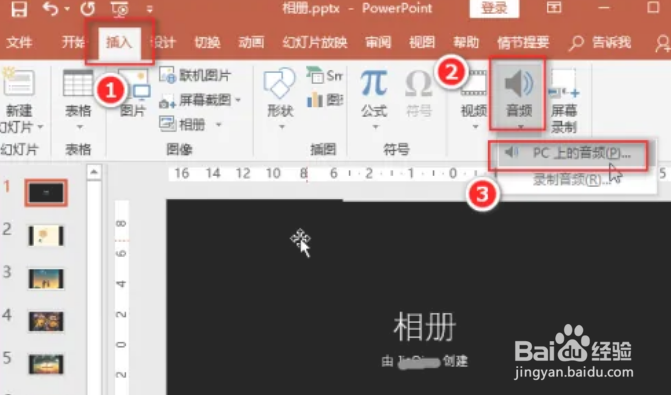
Task: Choose 联机图片 online pictures
Action: pyautogui.click(x=196, y=75)
